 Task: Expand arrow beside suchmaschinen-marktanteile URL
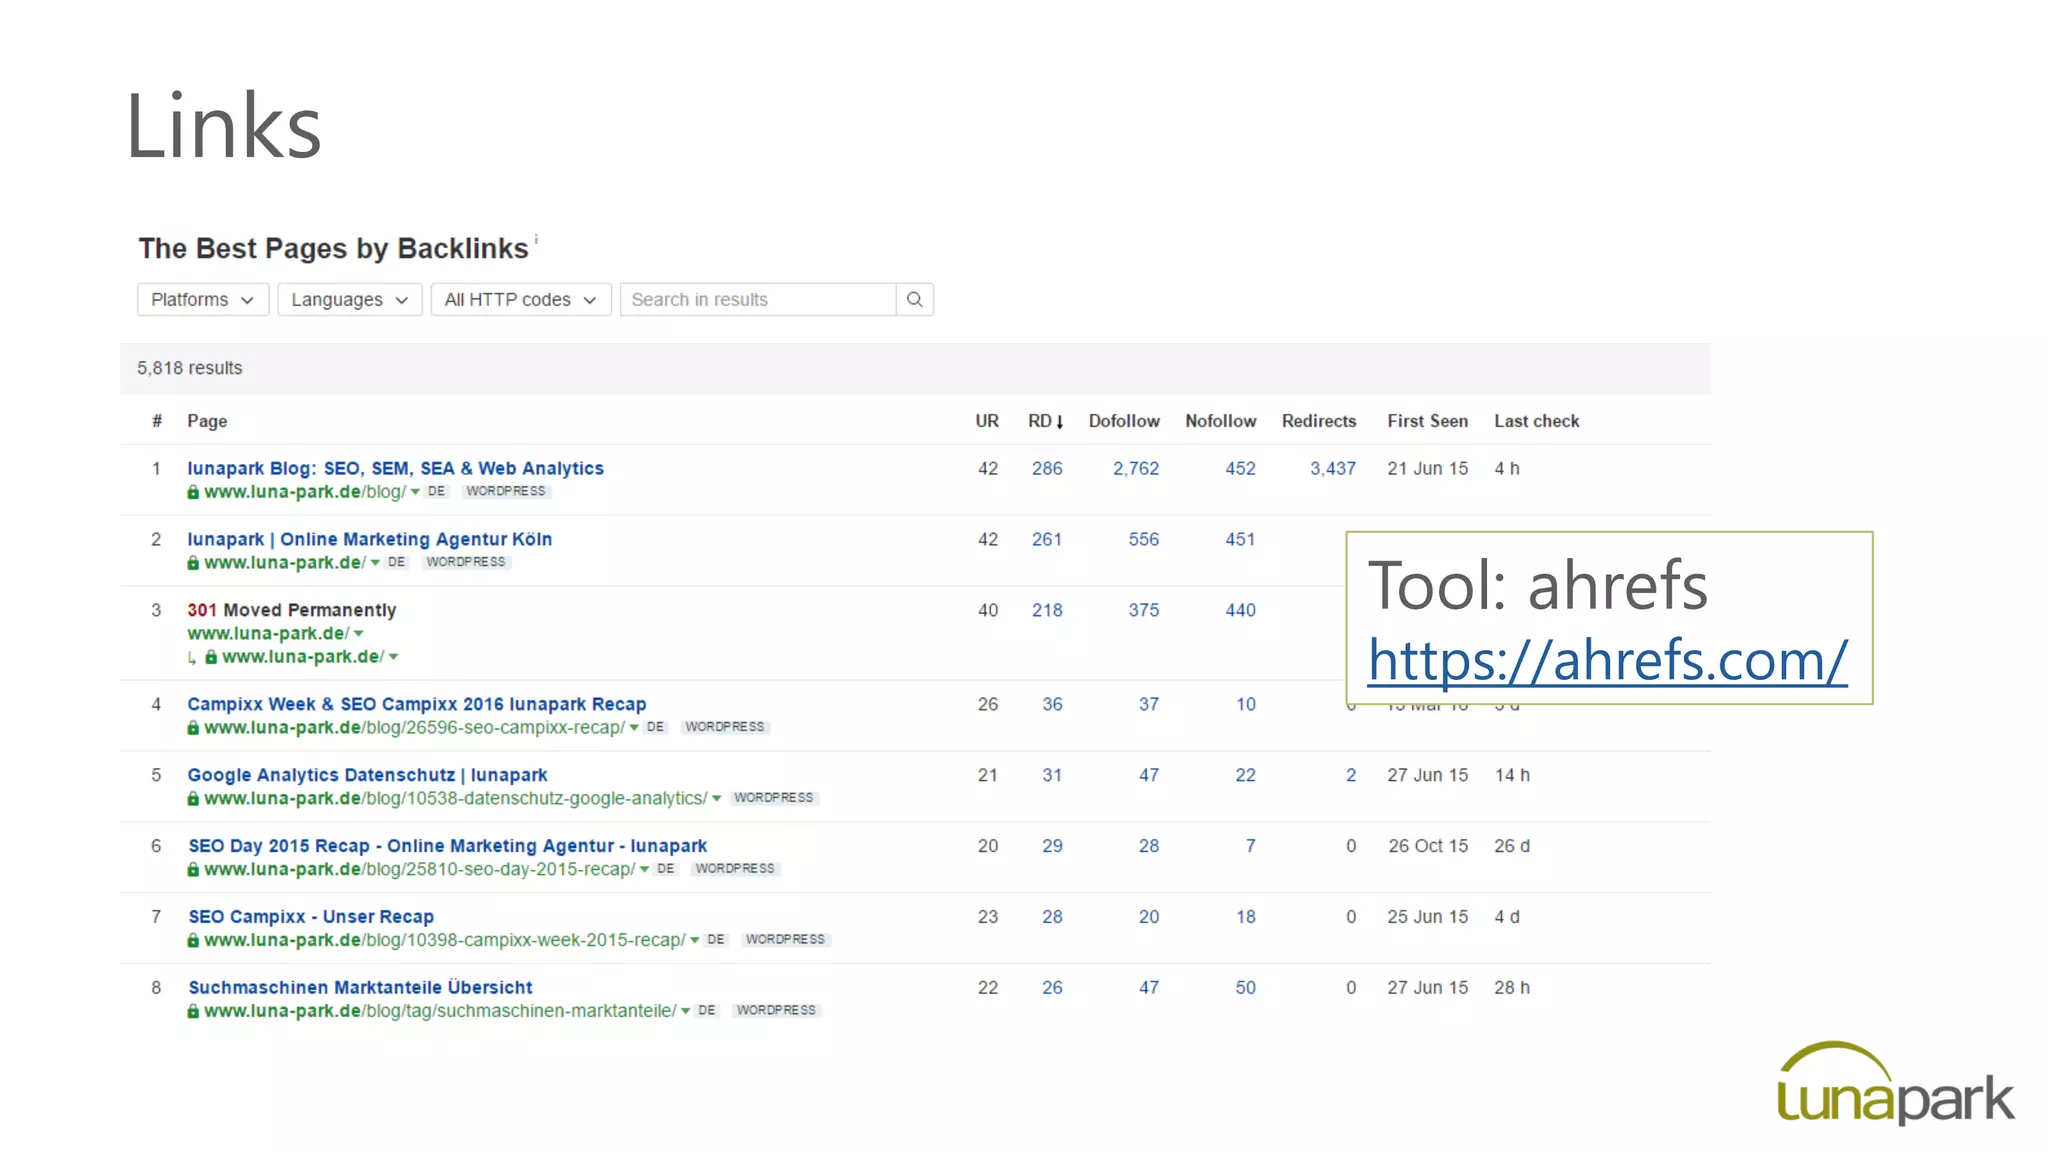685,1012
